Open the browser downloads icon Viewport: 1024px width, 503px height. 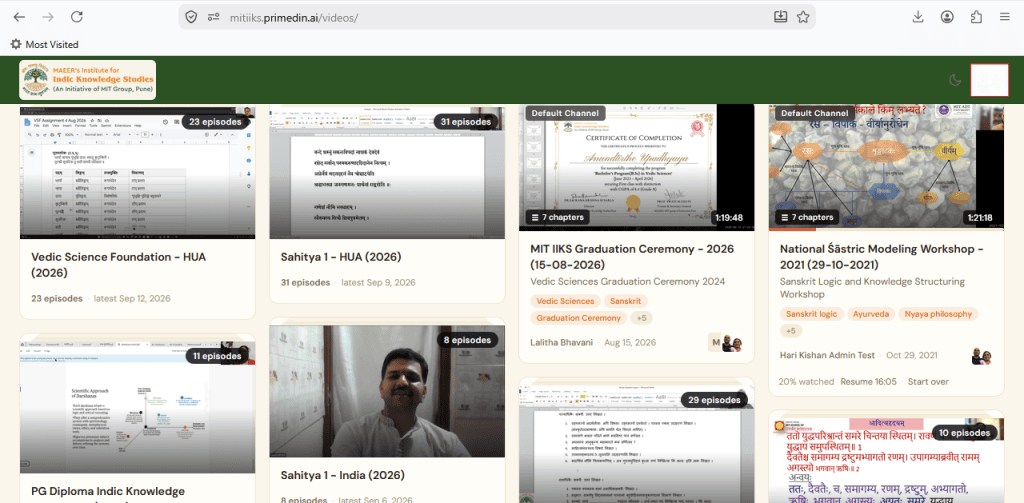918,17
